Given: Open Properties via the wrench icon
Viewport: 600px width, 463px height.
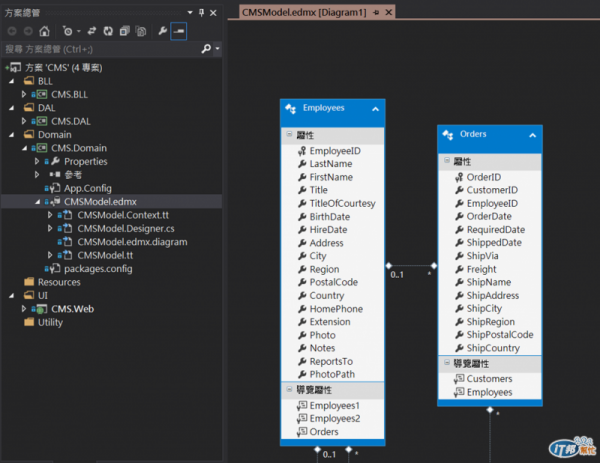Looking at the screenshot, I should click(163, 31).
